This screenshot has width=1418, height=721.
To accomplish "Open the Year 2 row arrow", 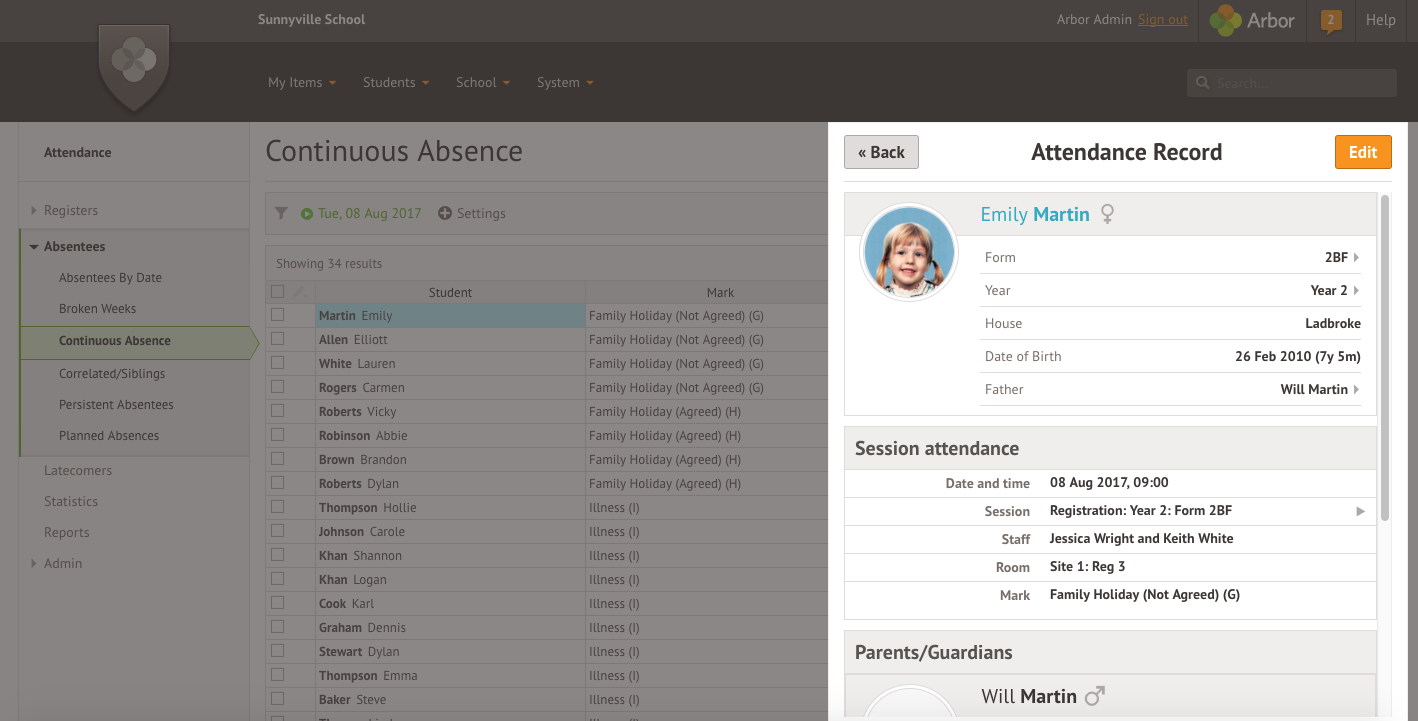I will (x=1356, y=290).
